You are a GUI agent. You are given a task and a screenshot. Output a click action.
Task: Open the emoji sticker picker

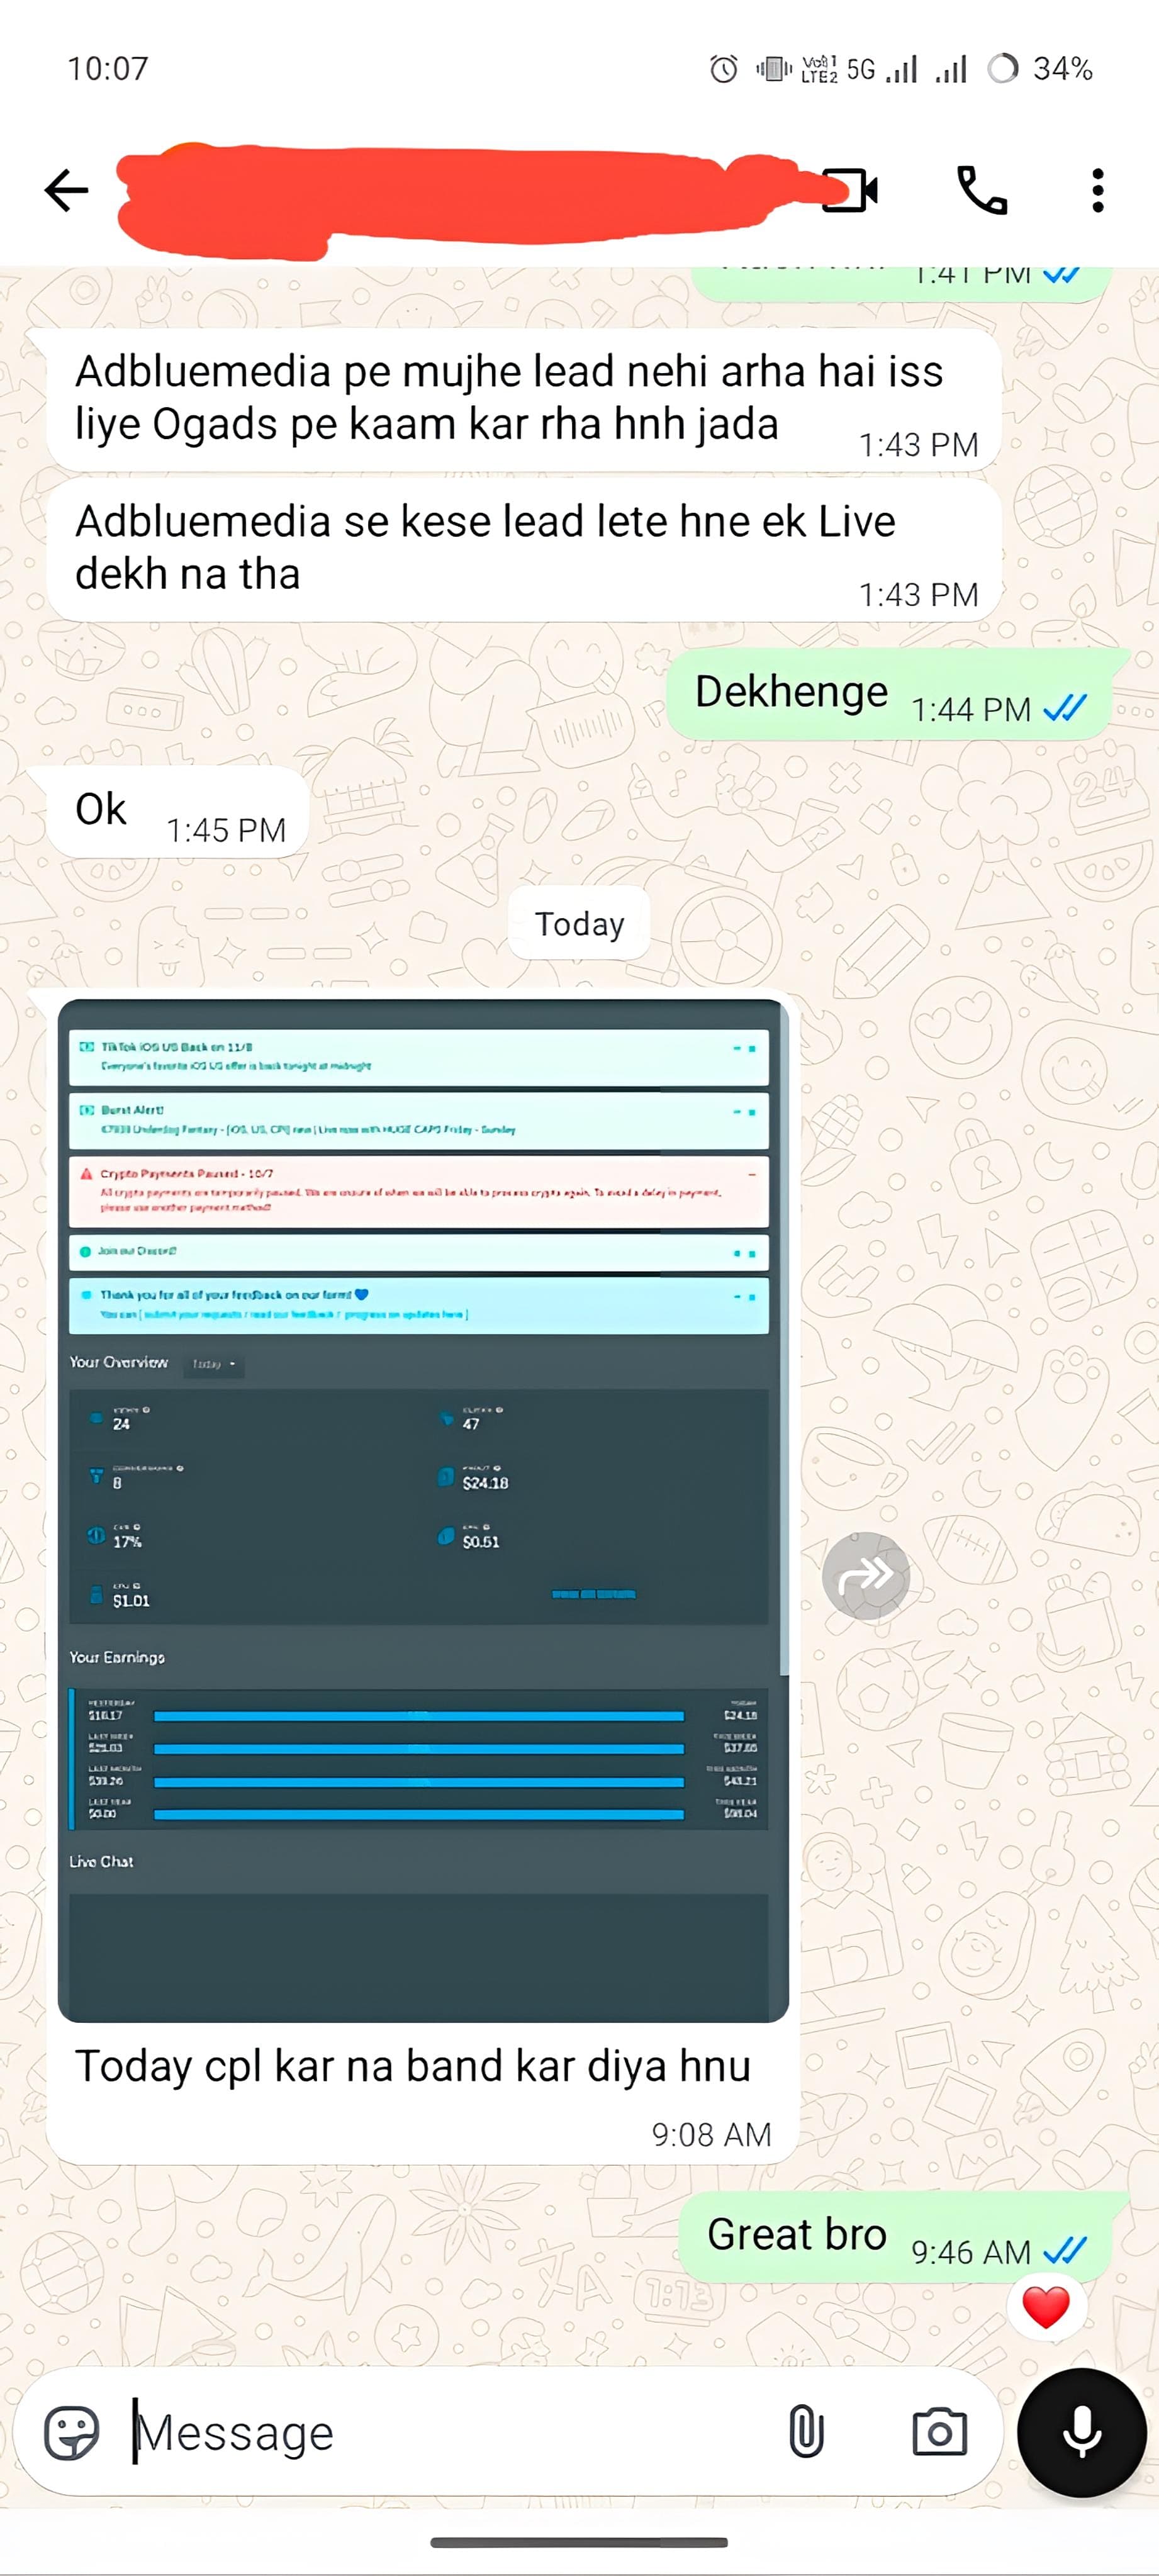tap(72, 2431)
